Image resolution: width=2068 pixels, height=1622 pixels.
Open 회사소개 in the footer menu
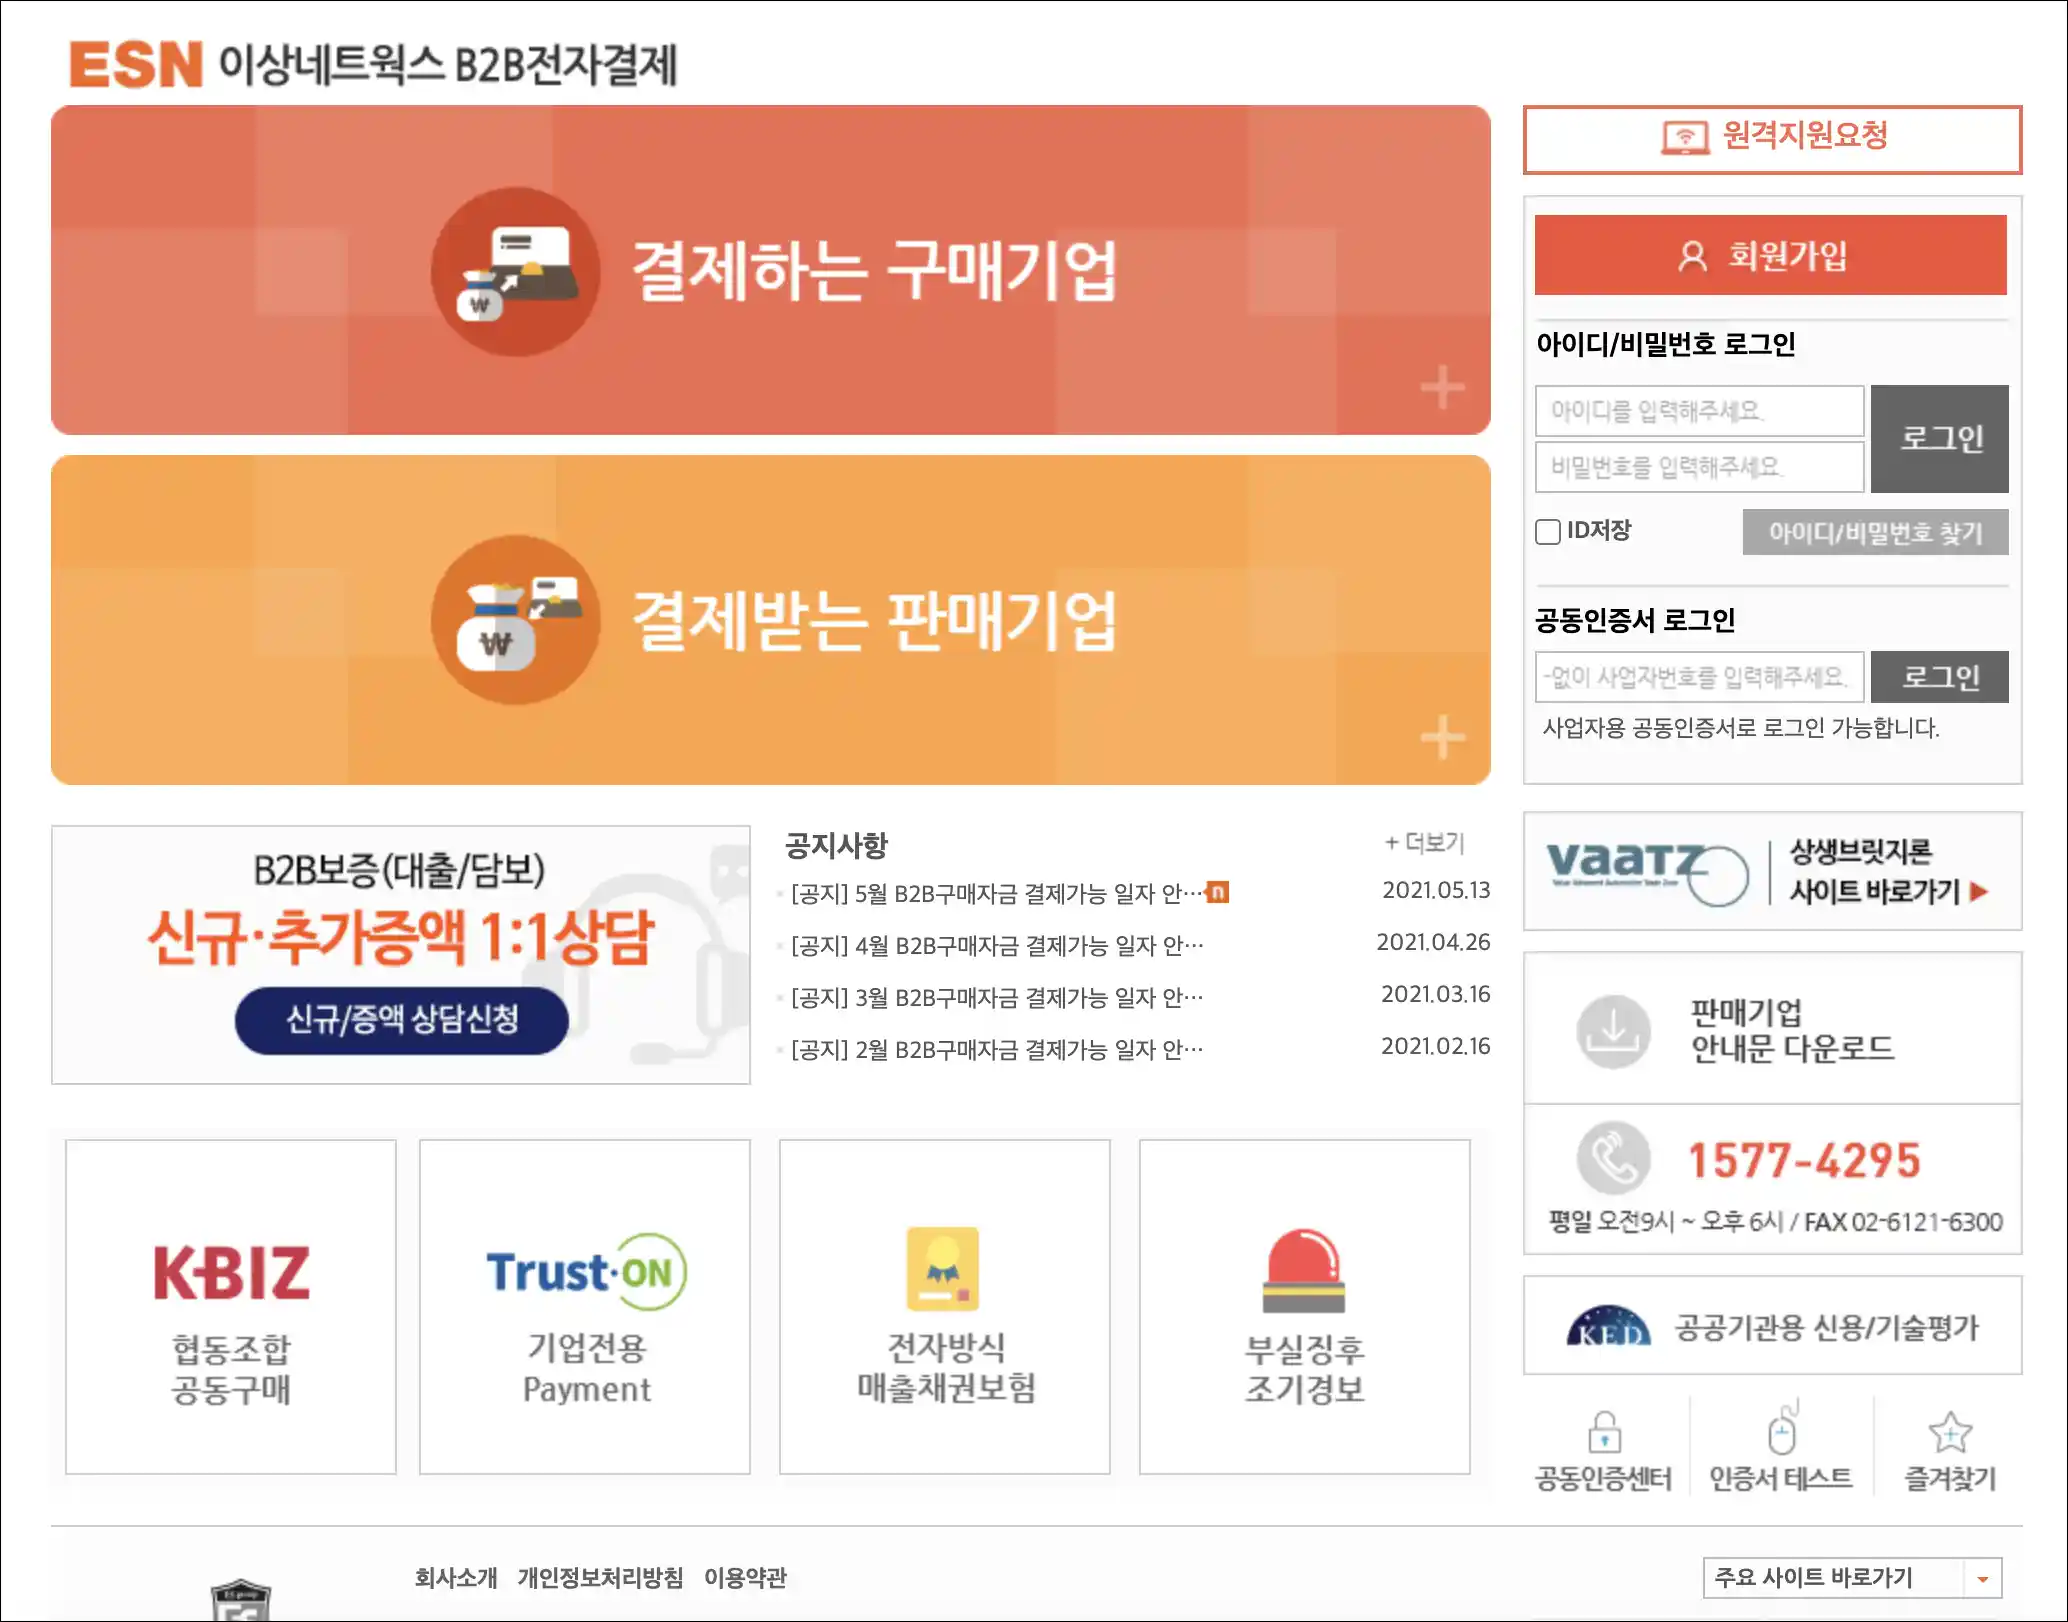point(456,1577)
